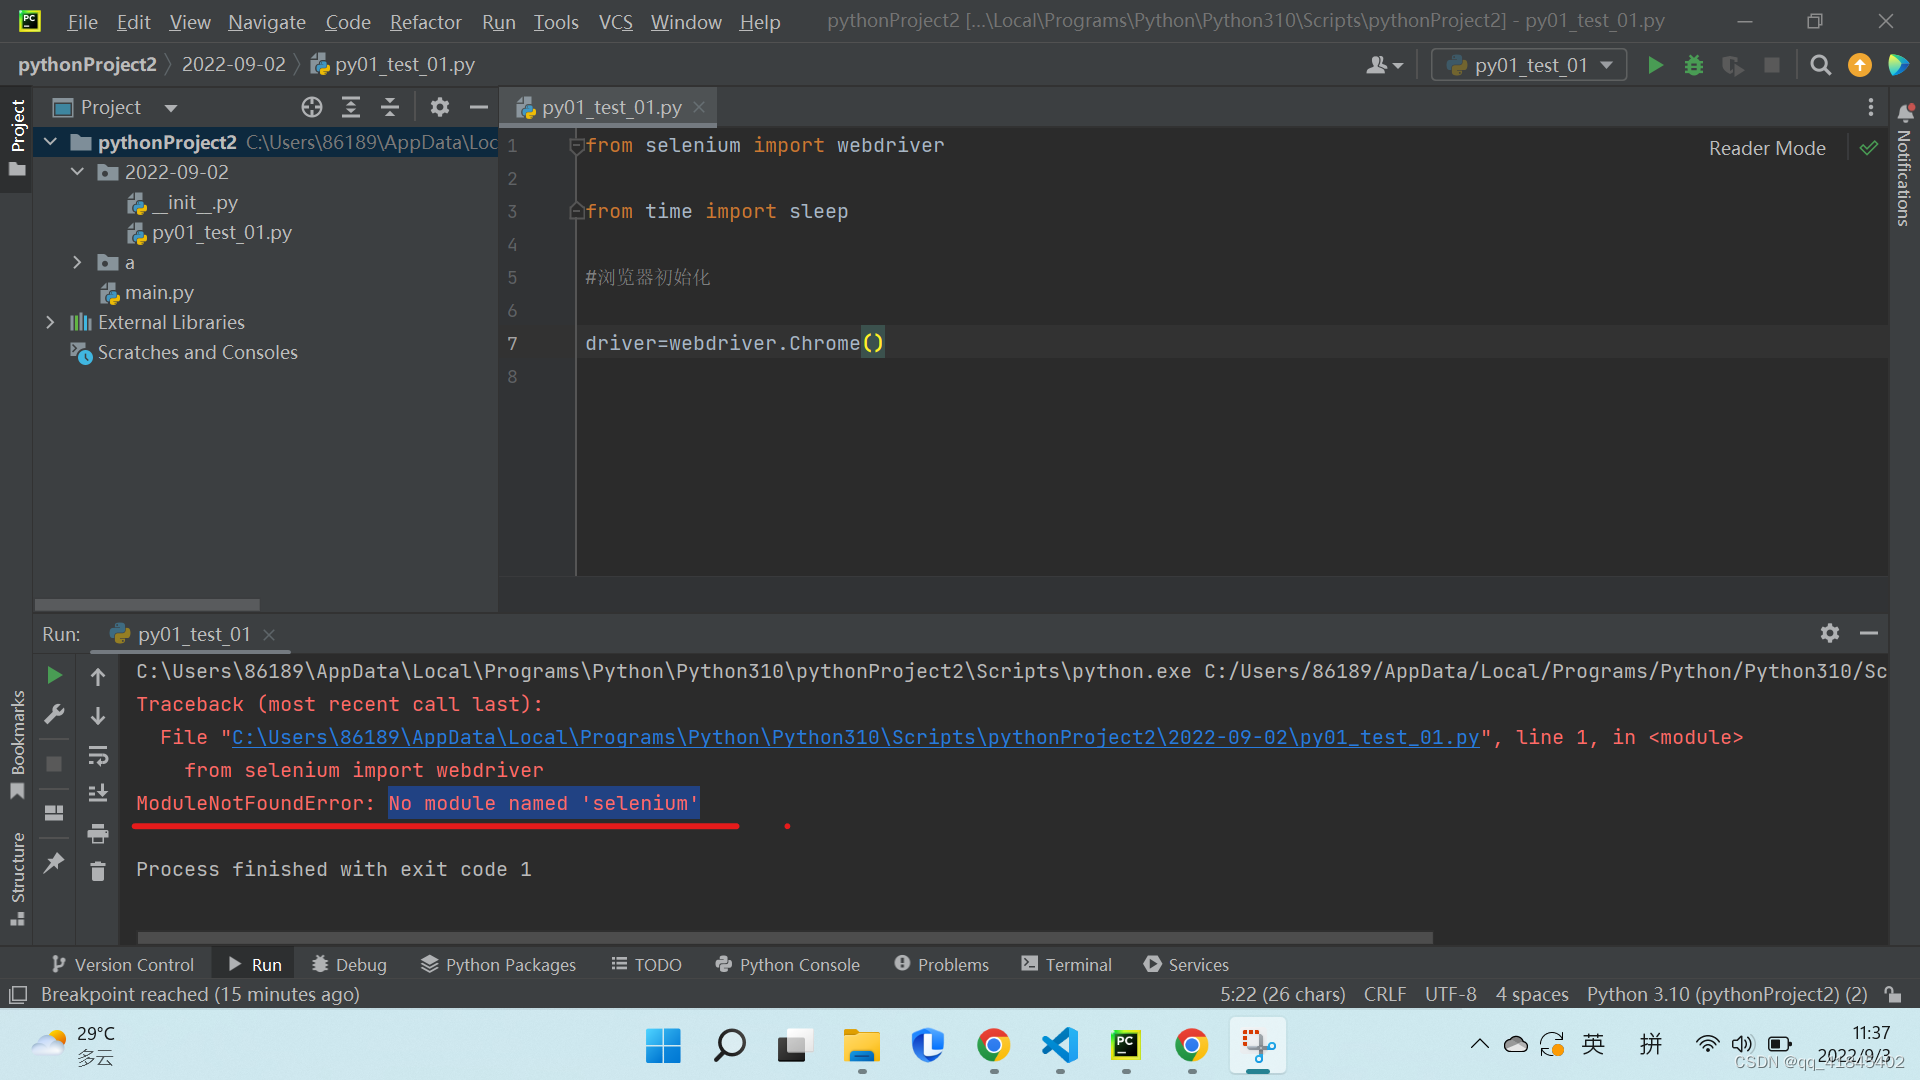Click Python 3.10 interpreter in status bar

(1726, 994)
